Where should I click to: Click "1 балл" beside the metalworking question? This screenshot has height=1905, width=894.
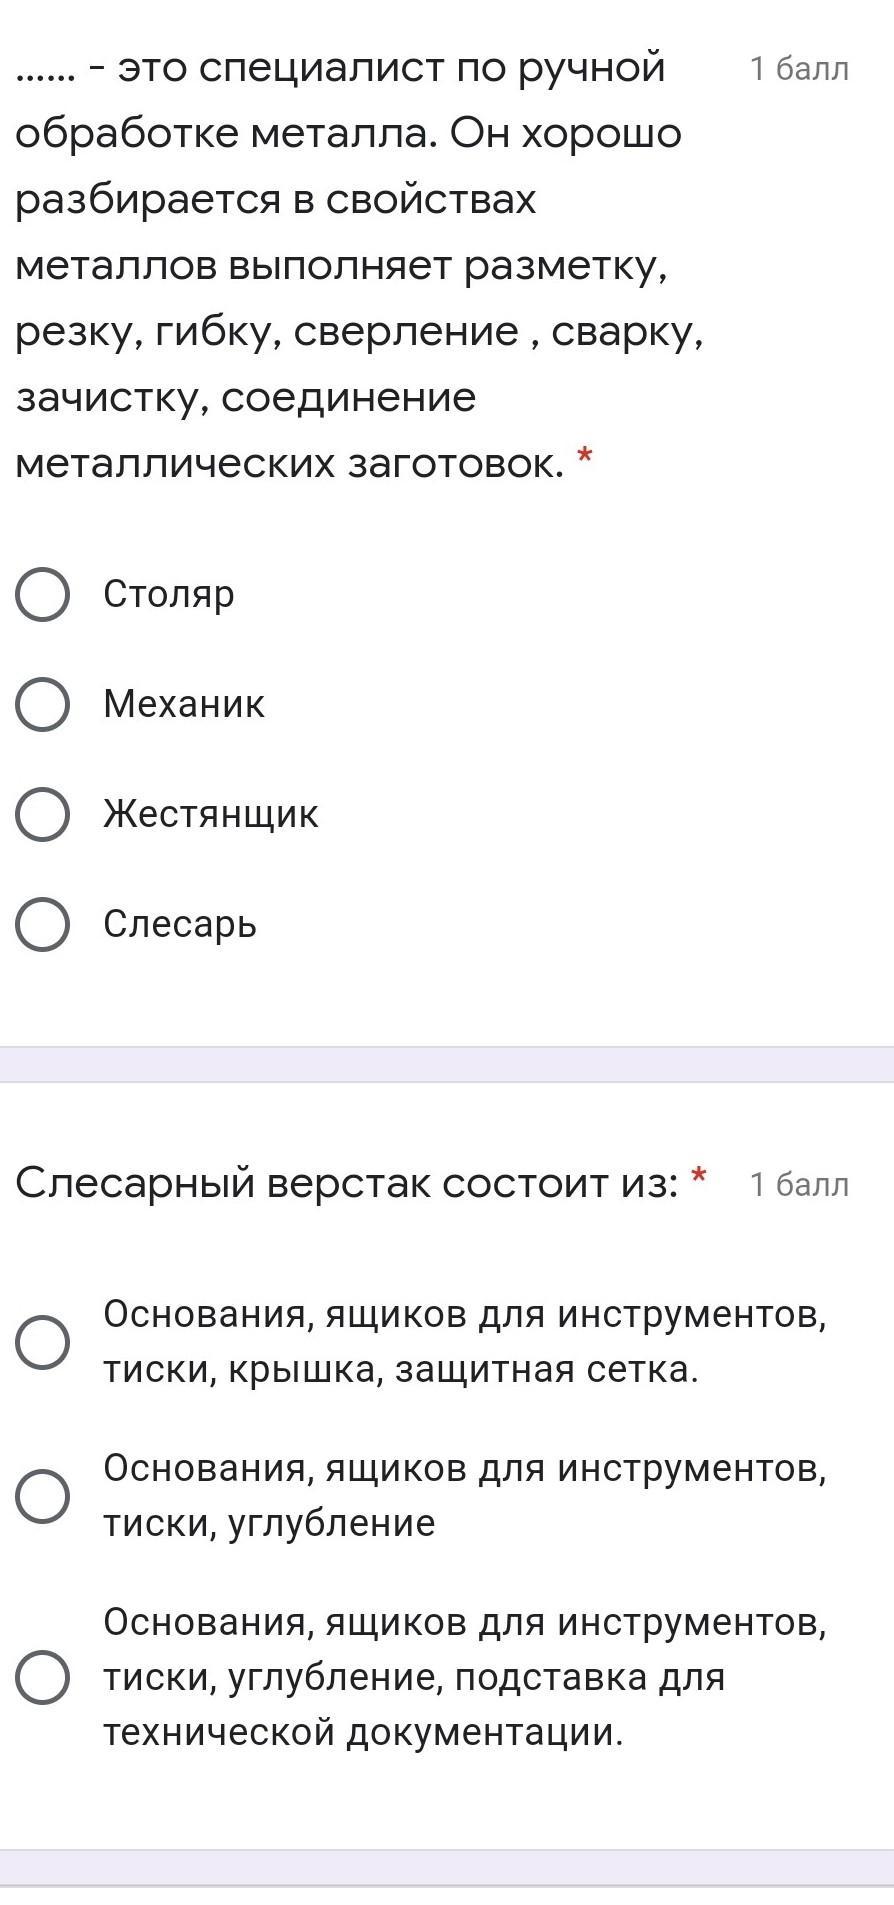[x=799, y=69]
